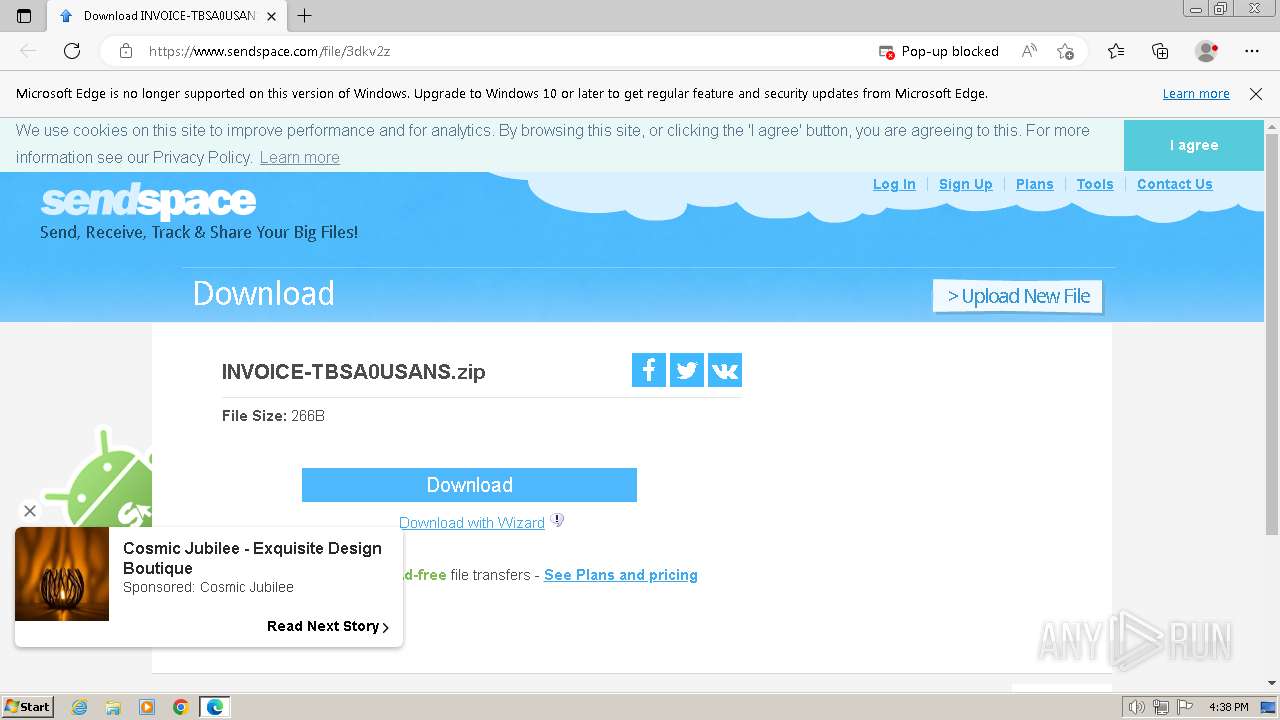Click Download with Wizard link
The image size is (1280, 720).
tap(472, 523)
